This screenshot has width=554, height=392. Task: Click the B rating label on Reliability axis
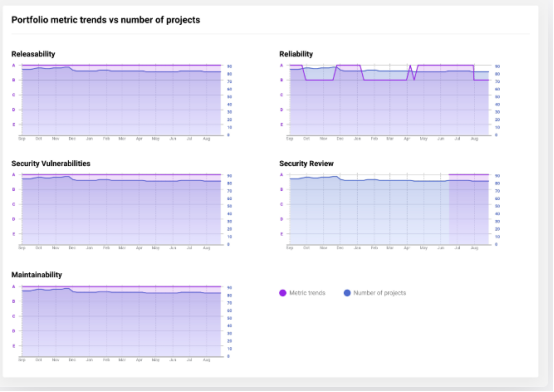click(x=282, y=80)
